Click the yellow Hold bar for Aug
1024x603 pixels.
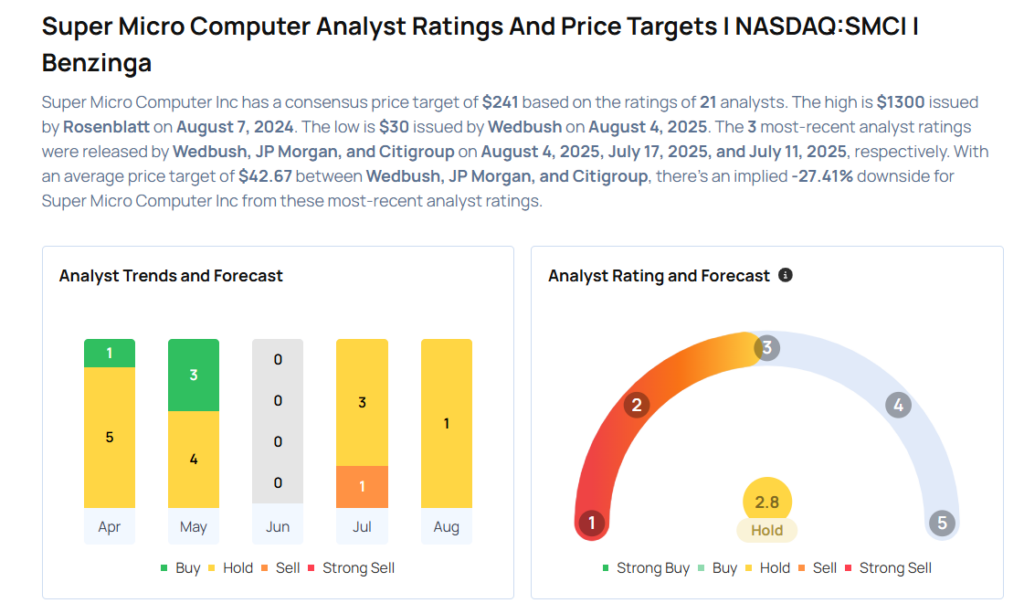coord(446,423)
